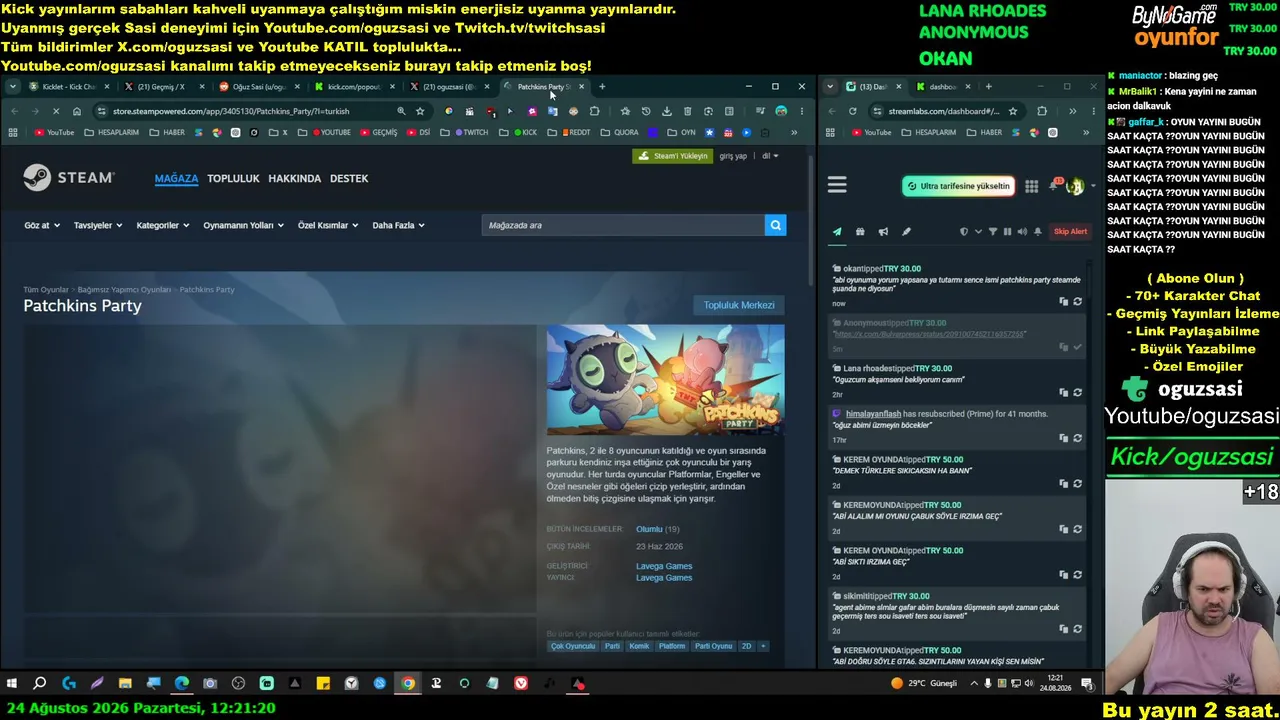Viewport: 1280px width, 720px height.
Task: Toggle the shield moderation icon in Streamlabs
Action: tap(964, 232)
